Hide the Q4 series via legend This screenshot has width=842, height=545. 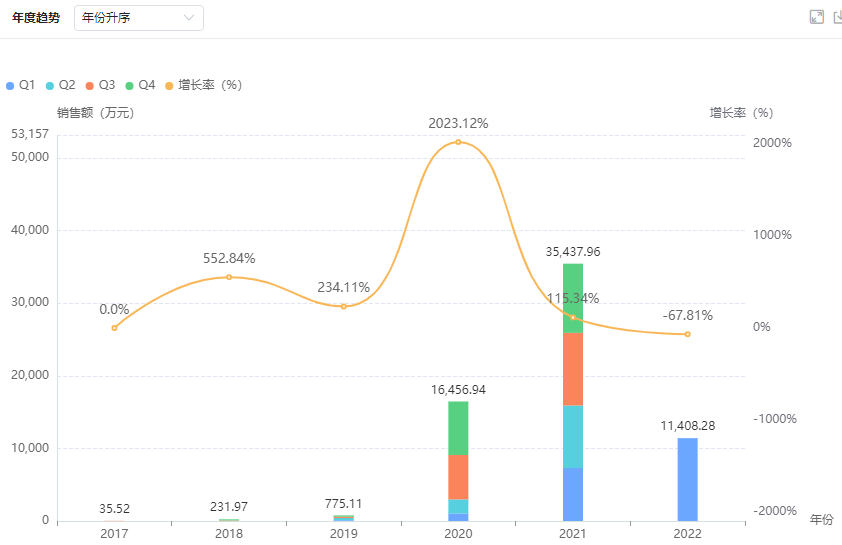click(140, 85)
